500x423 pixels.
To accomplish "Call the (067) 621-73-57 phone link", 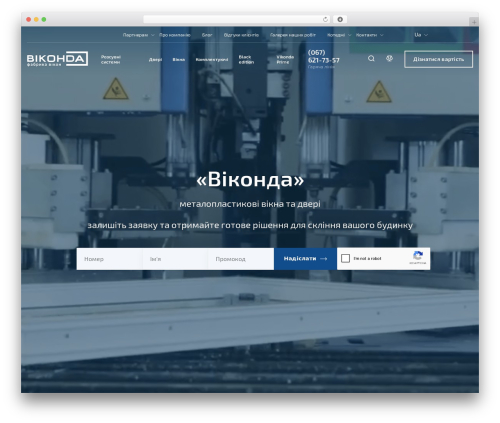I will (323, 57).
